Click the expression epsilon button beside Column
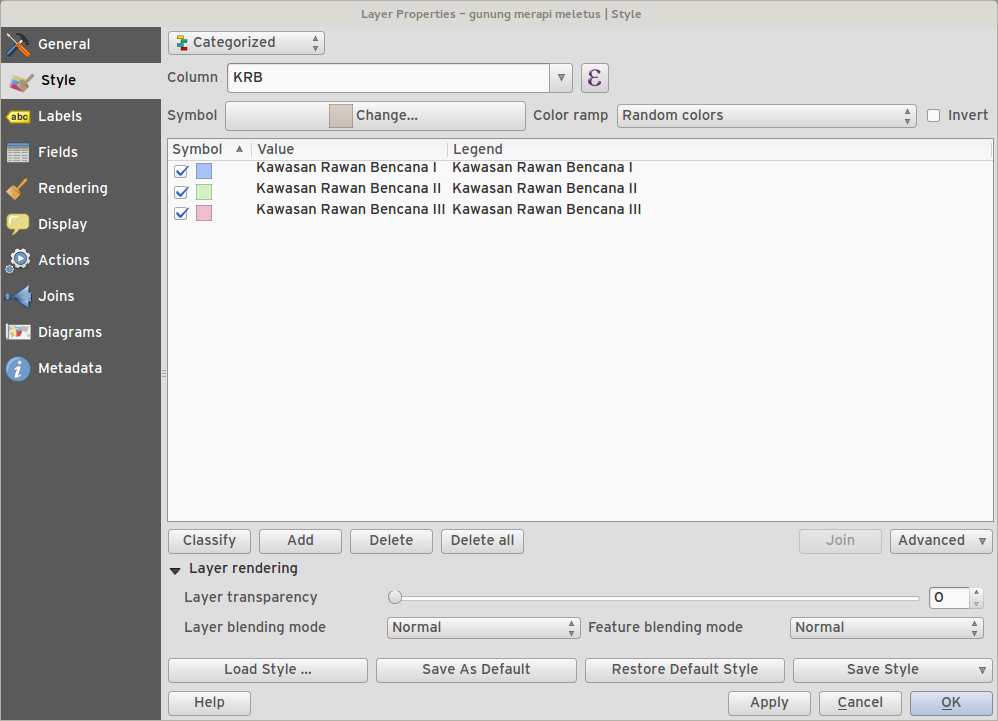The width and height of the screenshot is (998, 721). tap(594, 78)
